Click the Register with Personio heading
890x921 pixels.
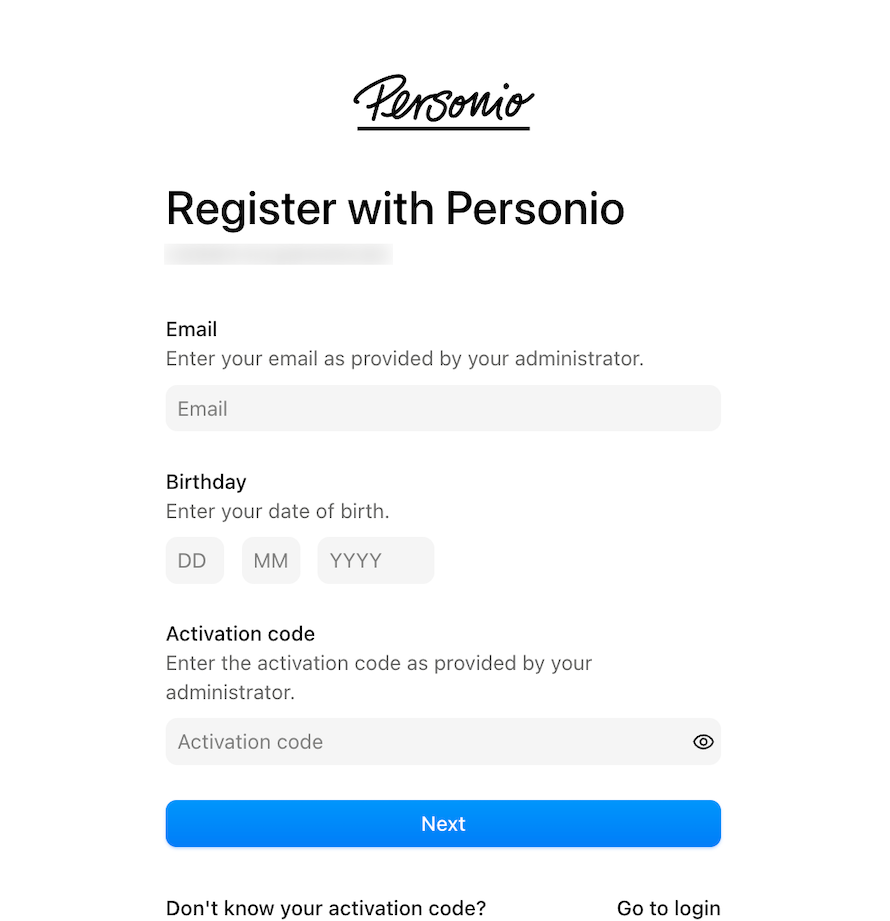tap(395, 210)
